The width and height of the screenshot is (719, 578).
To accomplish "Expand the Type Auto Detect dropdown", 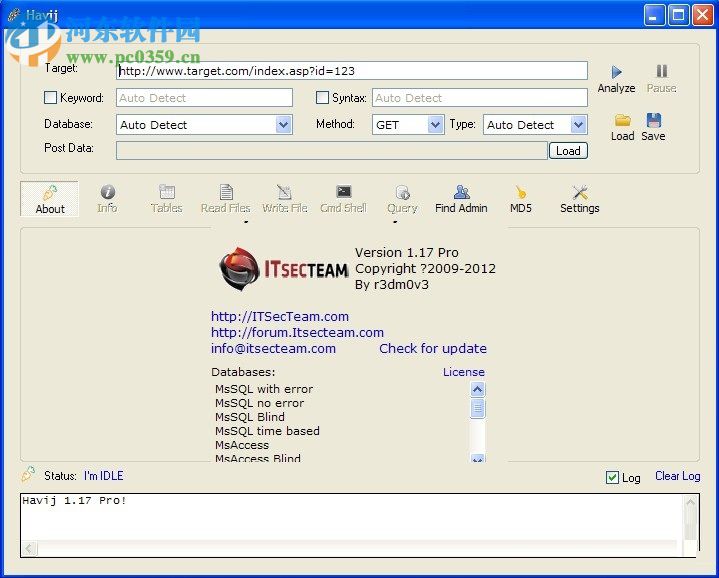I will pos(579,125).
